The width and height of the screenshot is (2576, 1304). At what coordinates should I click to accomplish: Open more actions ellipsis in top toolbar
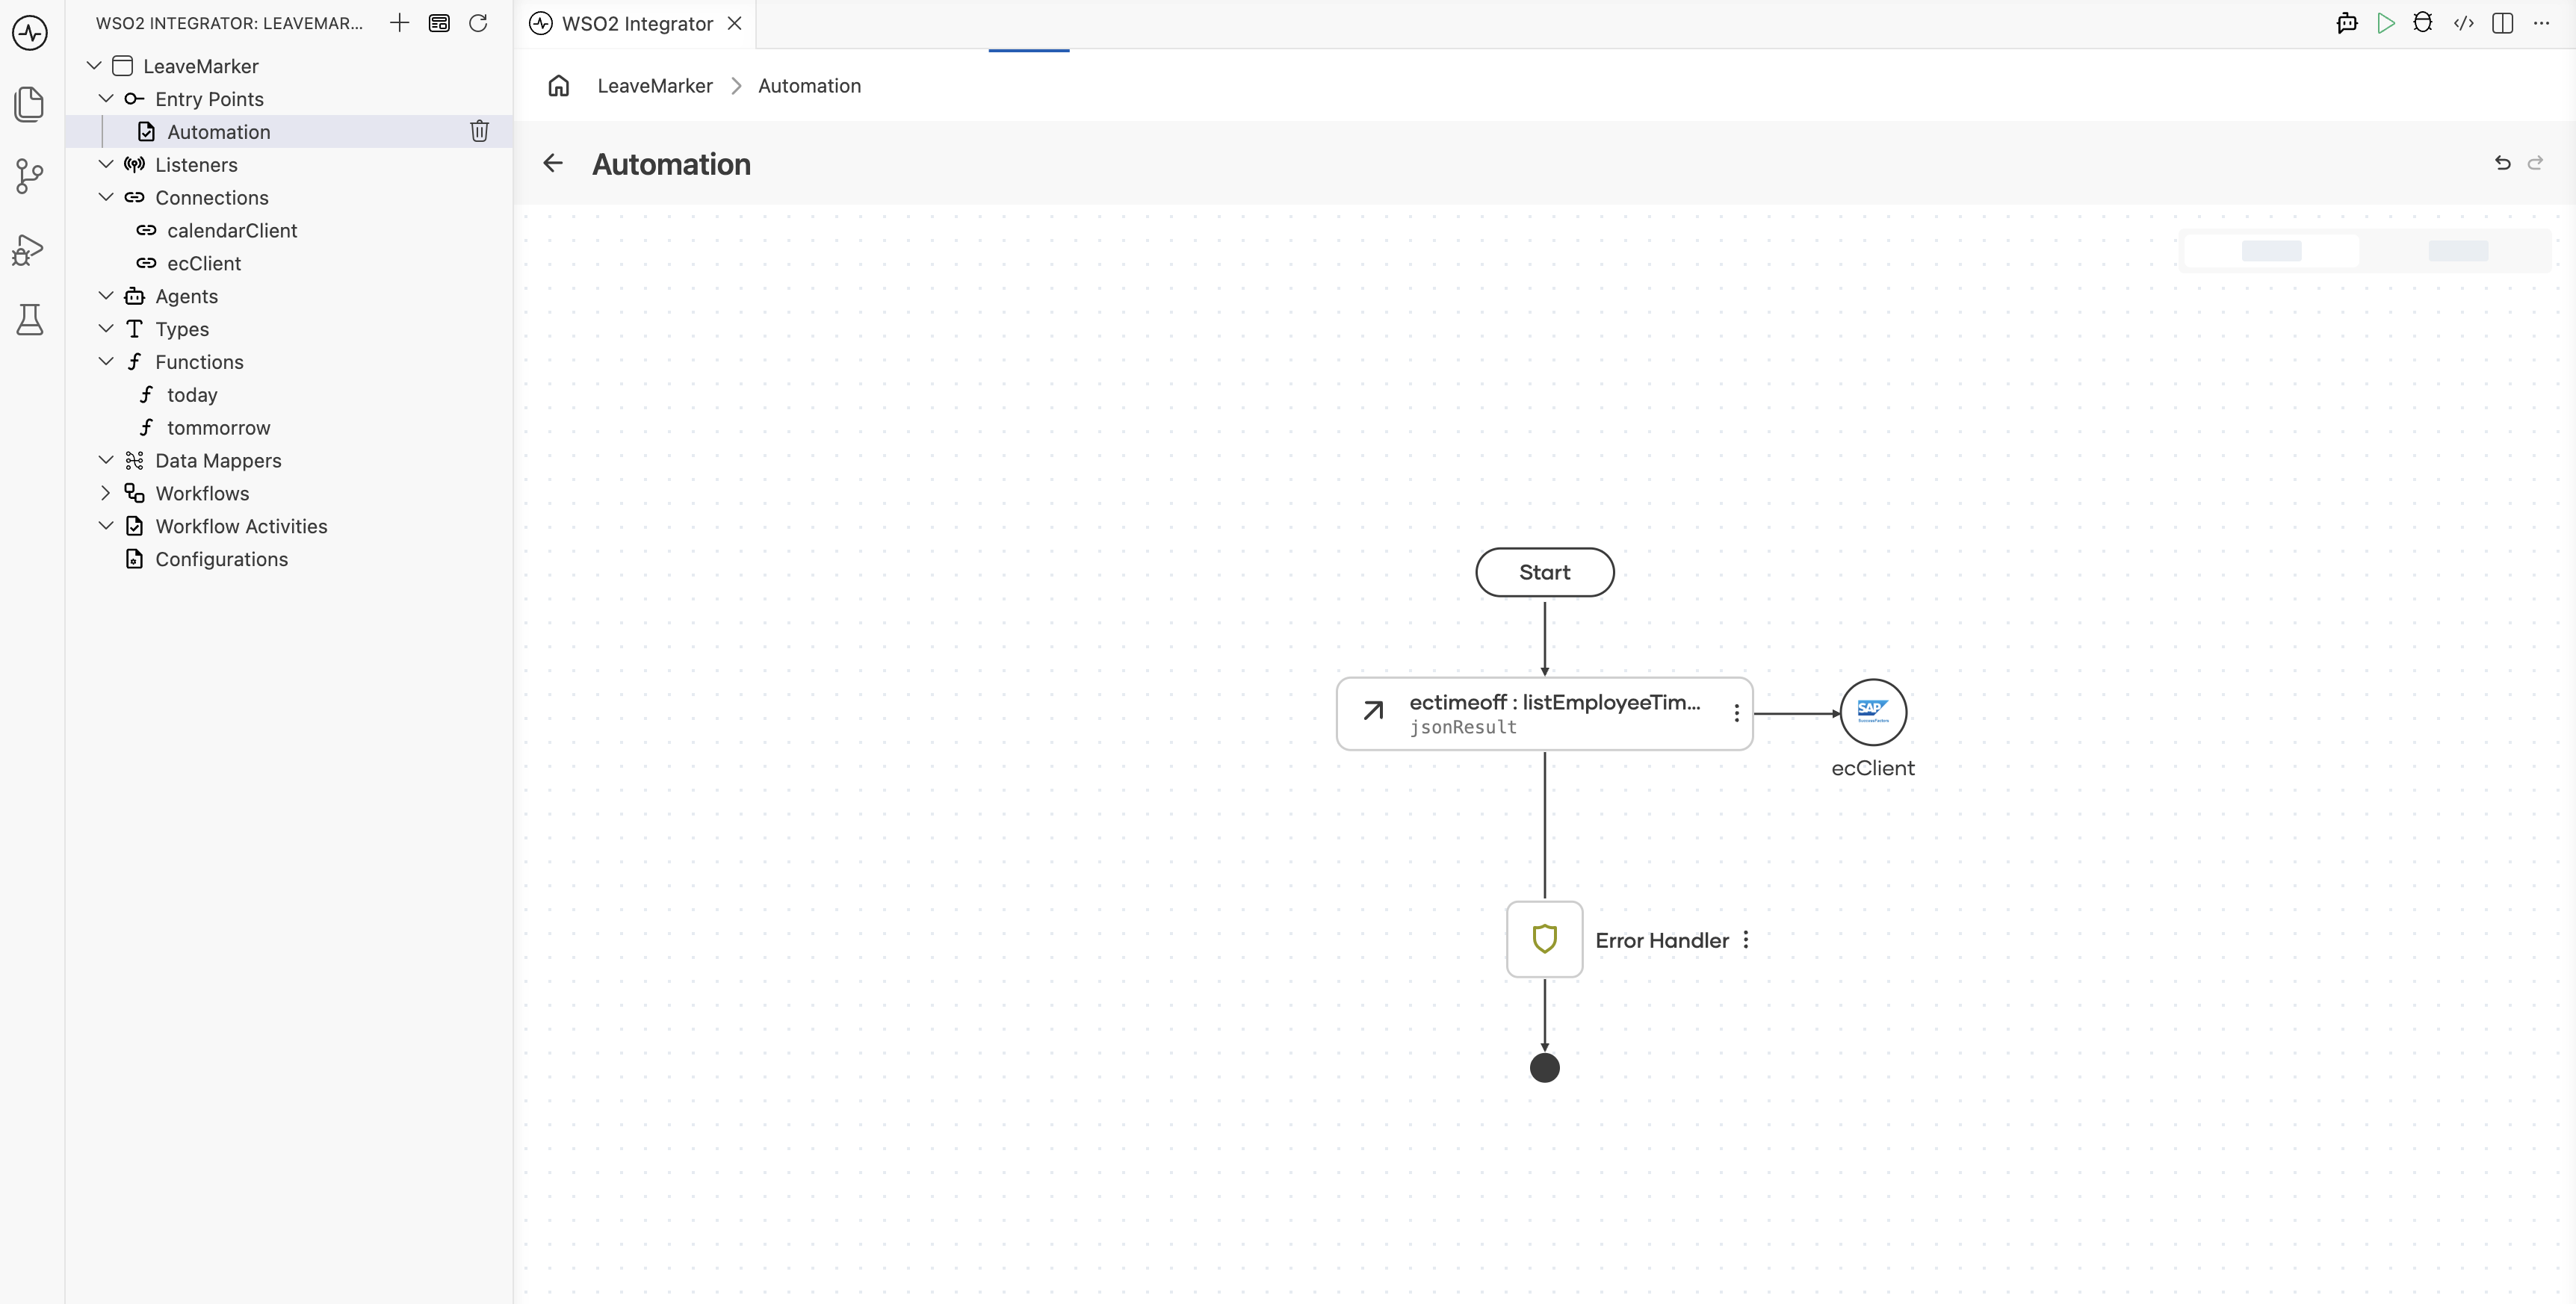pyautogui.click(x=2541, y=23)
